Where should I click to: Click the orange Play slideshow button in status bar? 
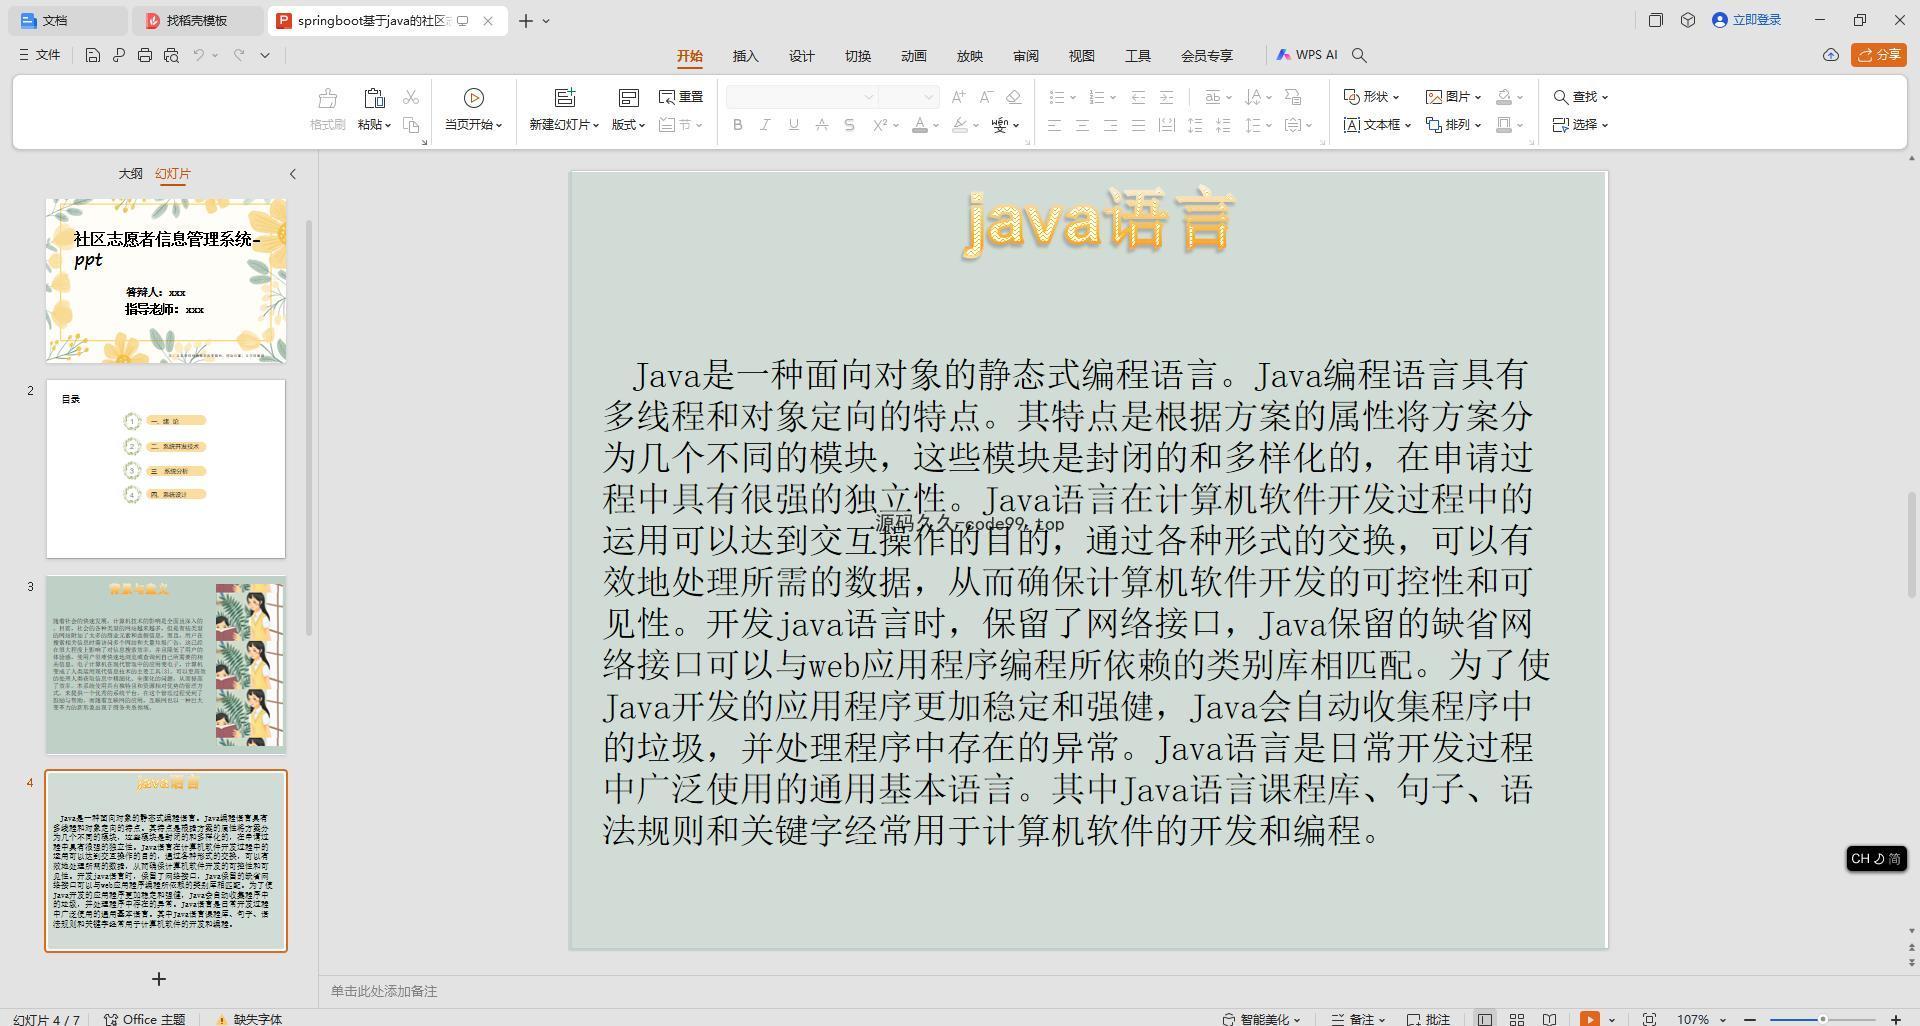[x=1589, y=1019]
